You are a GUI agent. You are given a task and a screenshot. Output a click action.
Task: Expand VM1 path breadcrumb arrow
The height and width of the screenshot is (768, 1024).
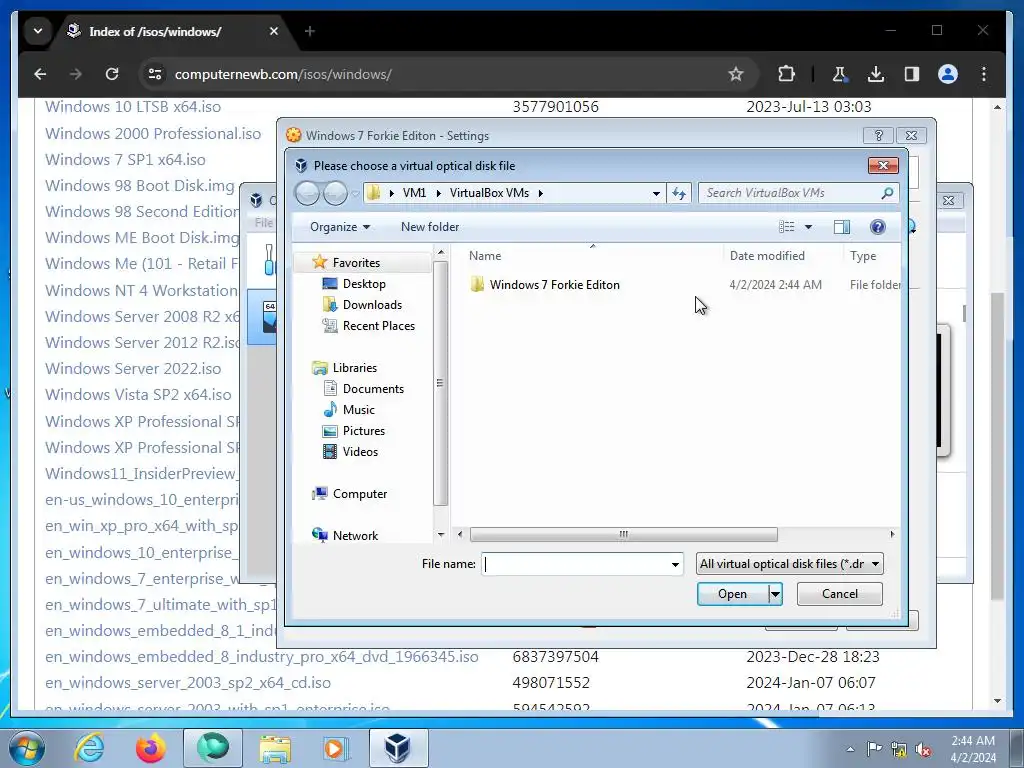[x=438, y=193]
